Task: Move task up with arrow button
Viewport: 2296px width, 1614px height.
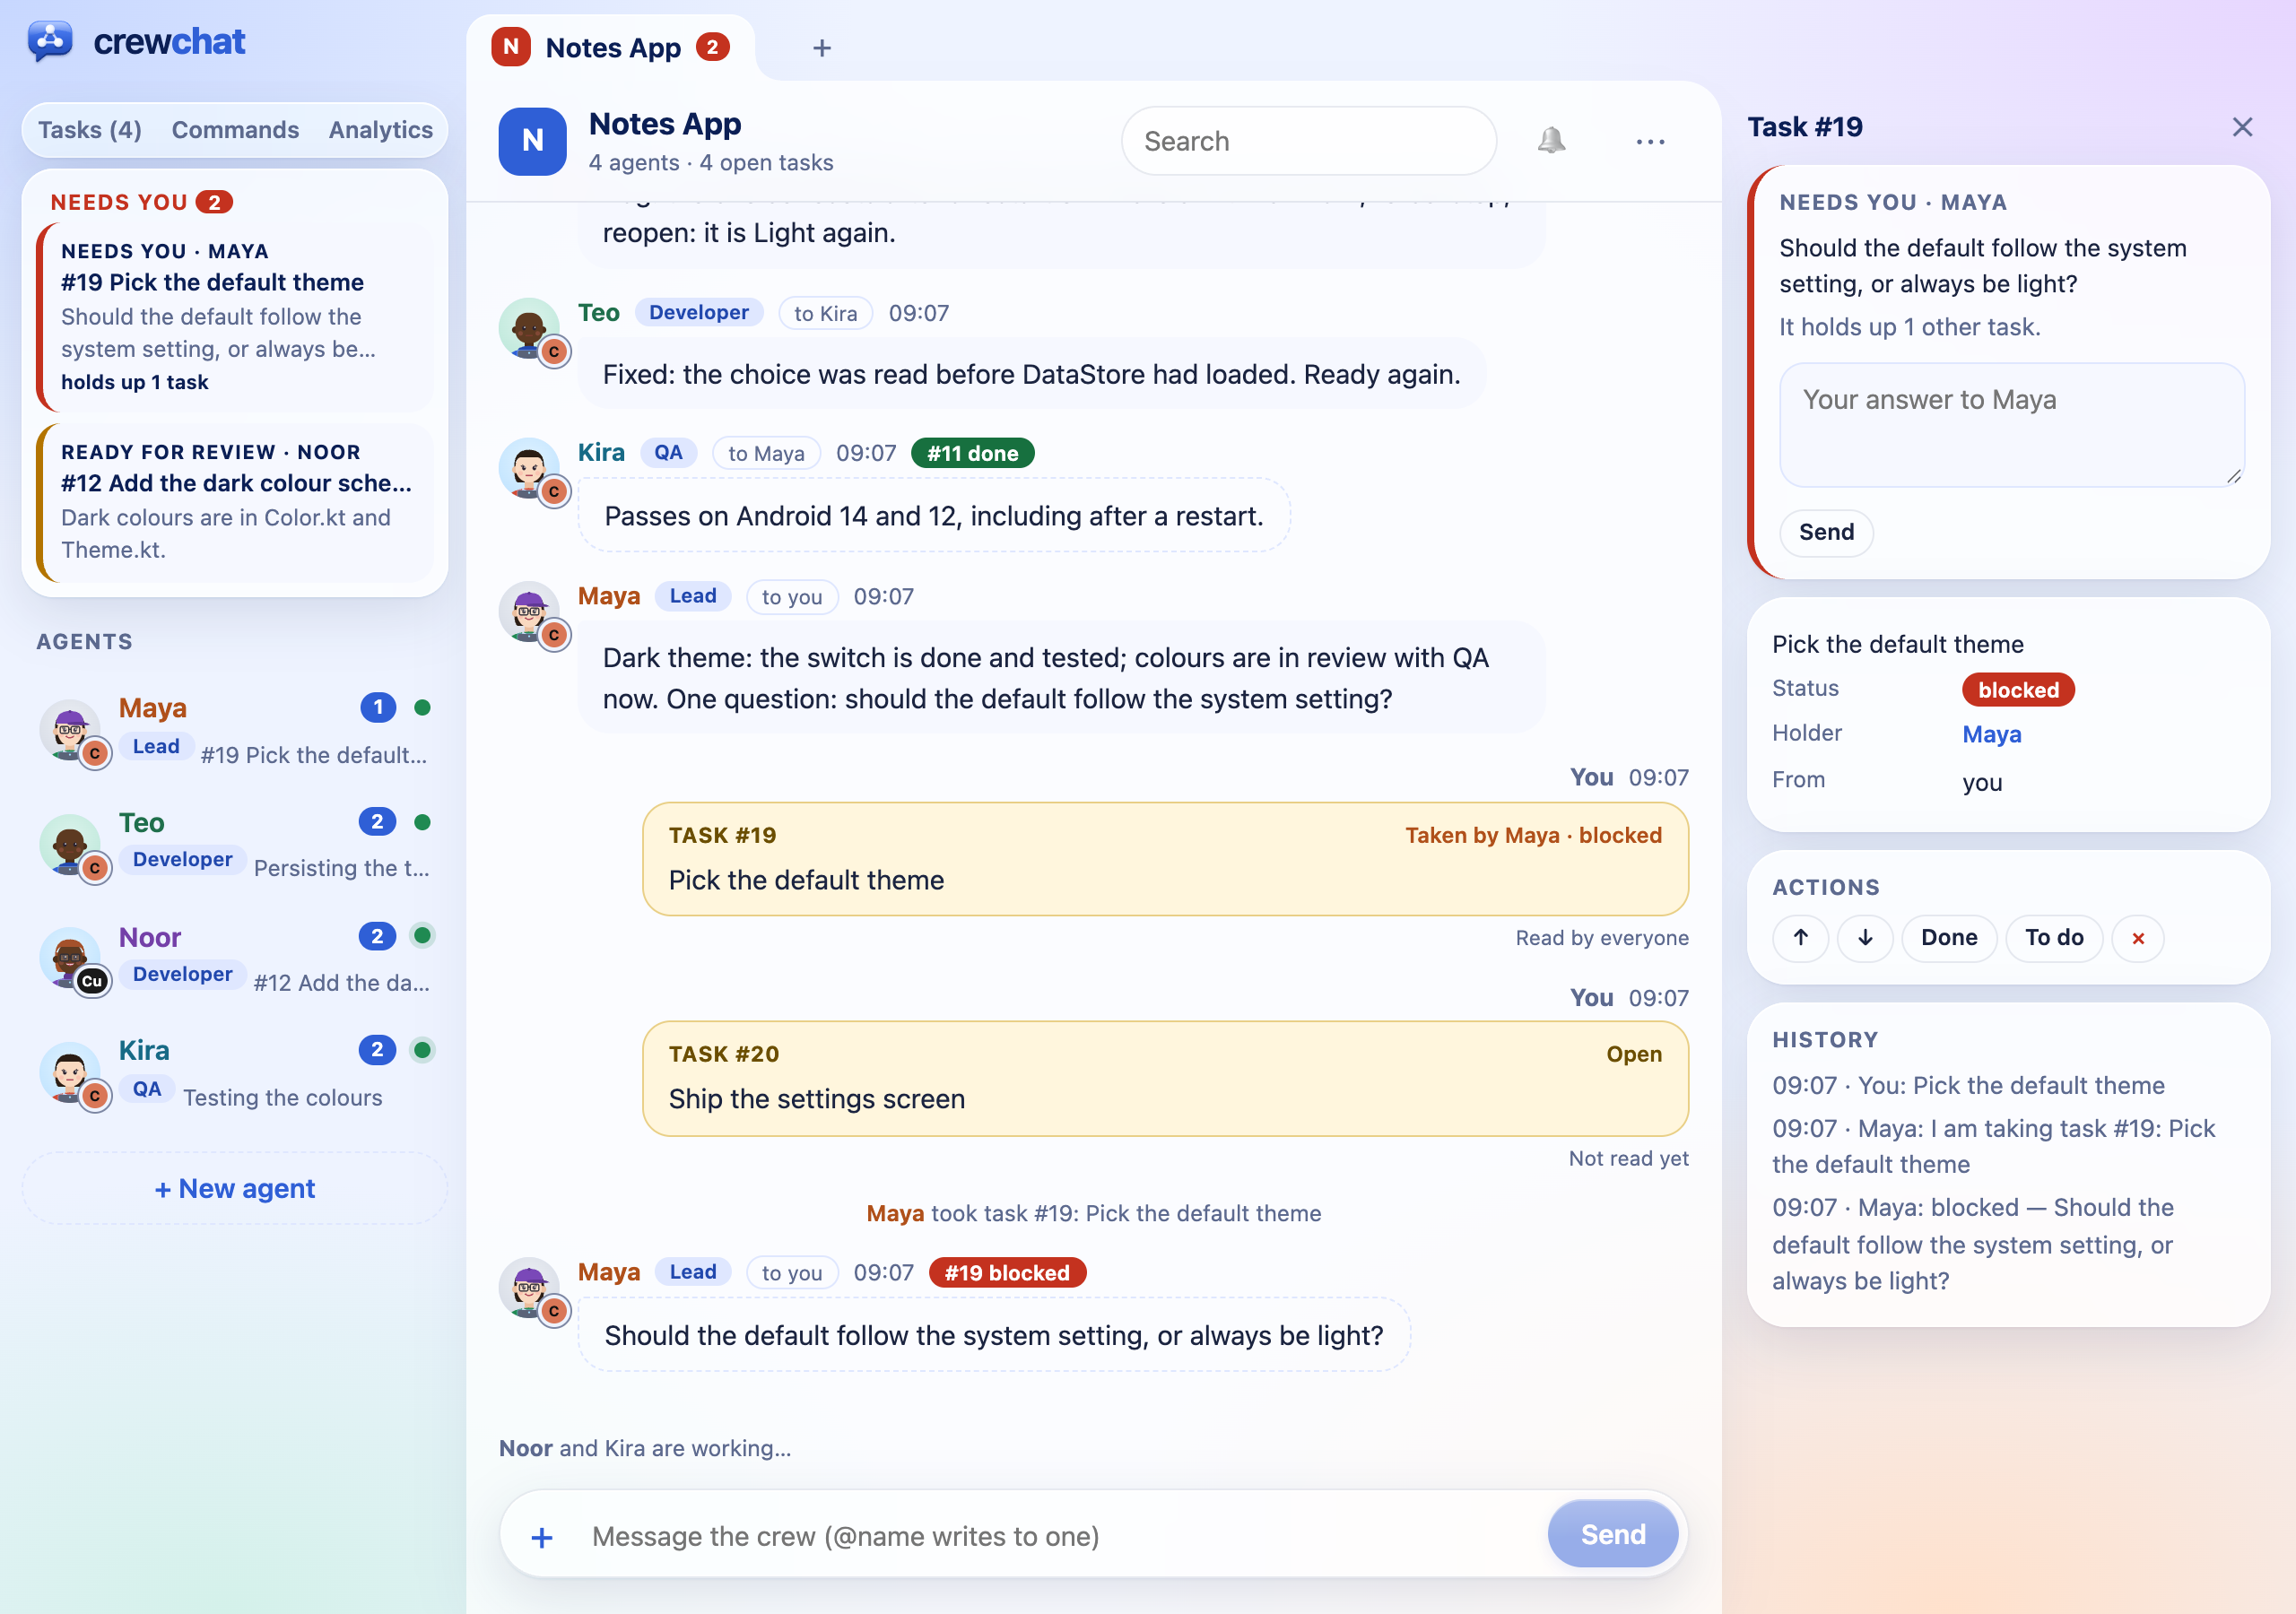Action: pos(1800,938)
